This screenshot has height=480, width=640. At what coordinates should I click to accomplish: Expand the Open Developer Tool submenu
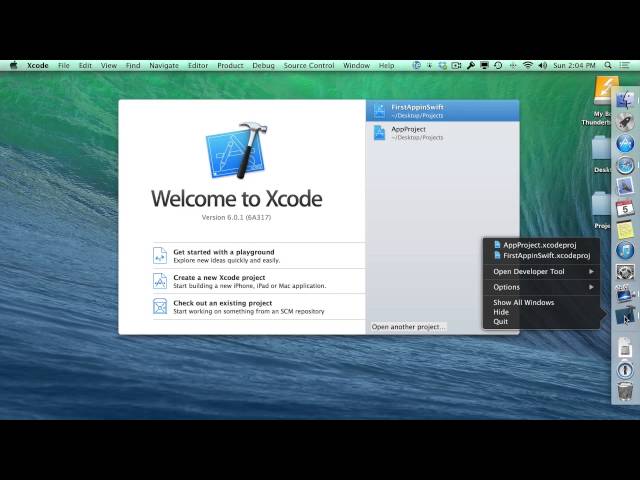point(541,271)
